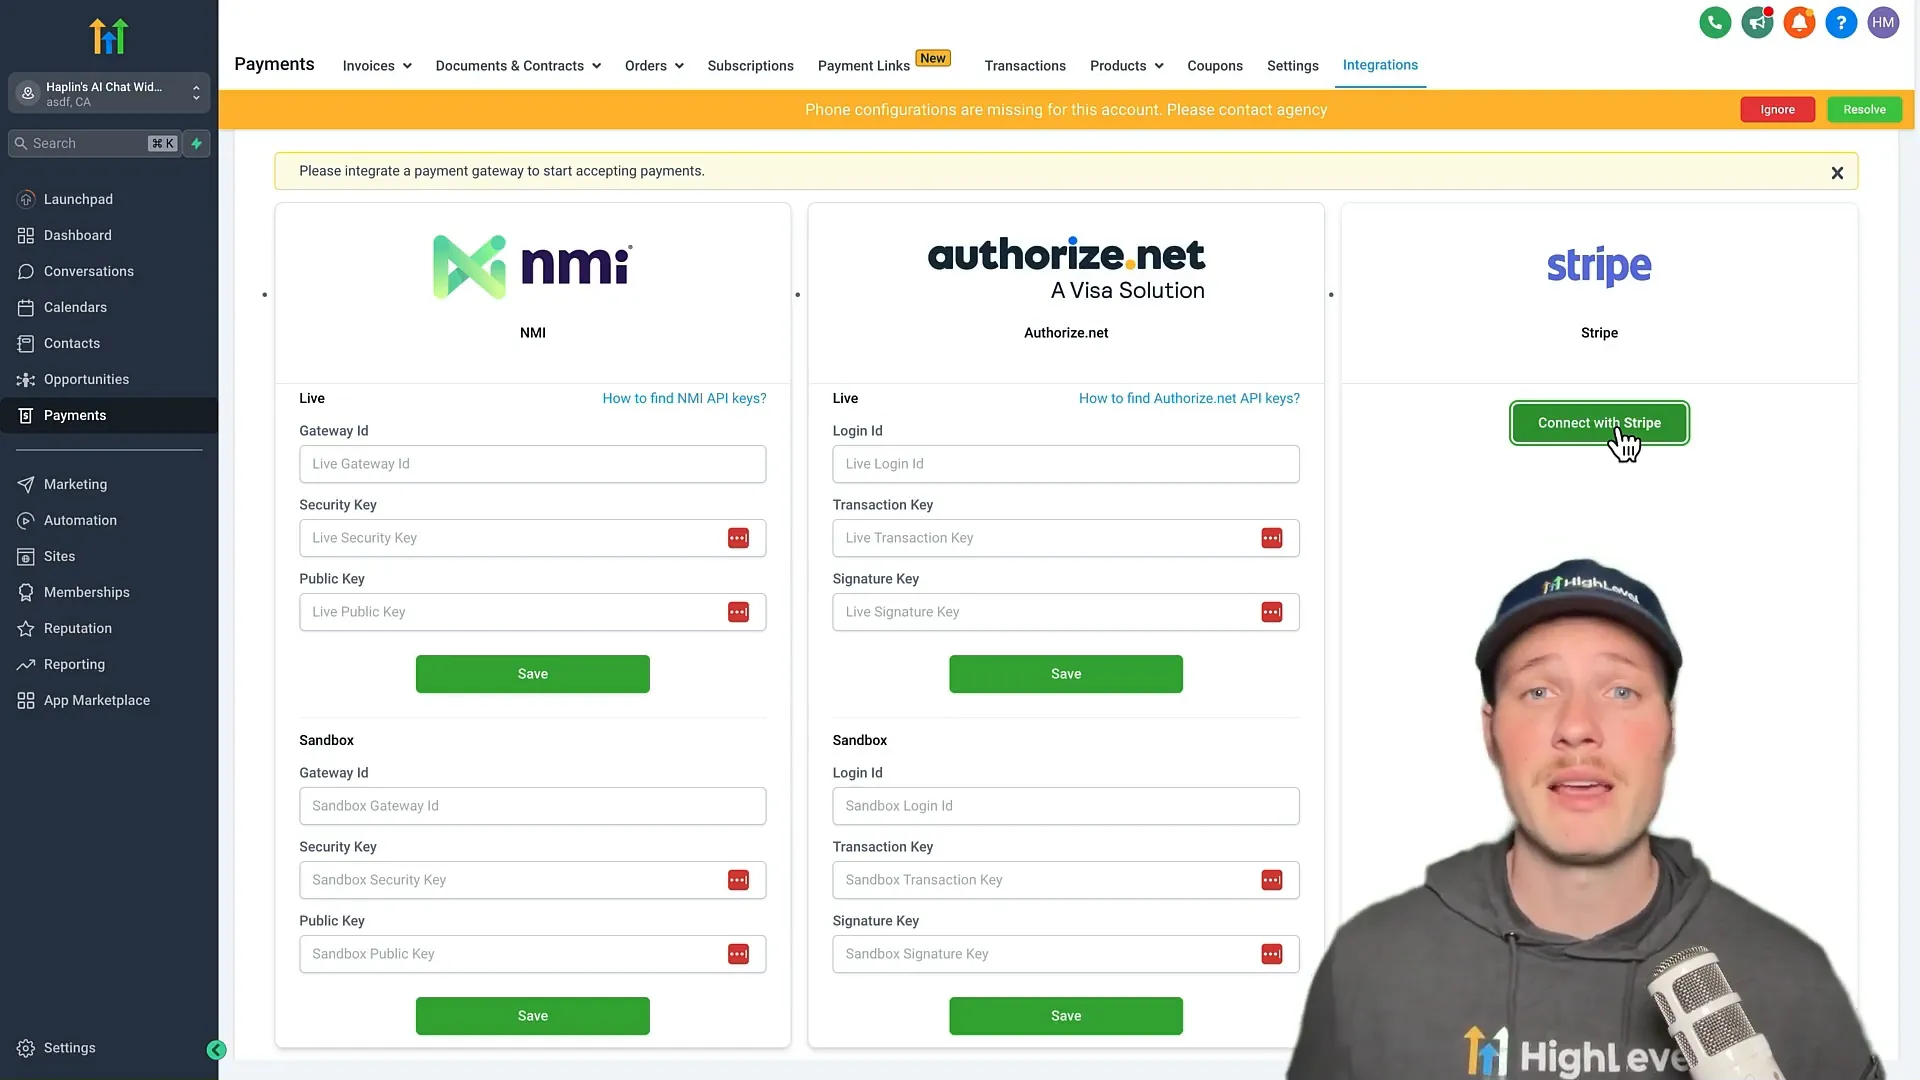Open the orange notifications bell
The width and height of the screenshot is (1920, 1080).
point(1799,23)
